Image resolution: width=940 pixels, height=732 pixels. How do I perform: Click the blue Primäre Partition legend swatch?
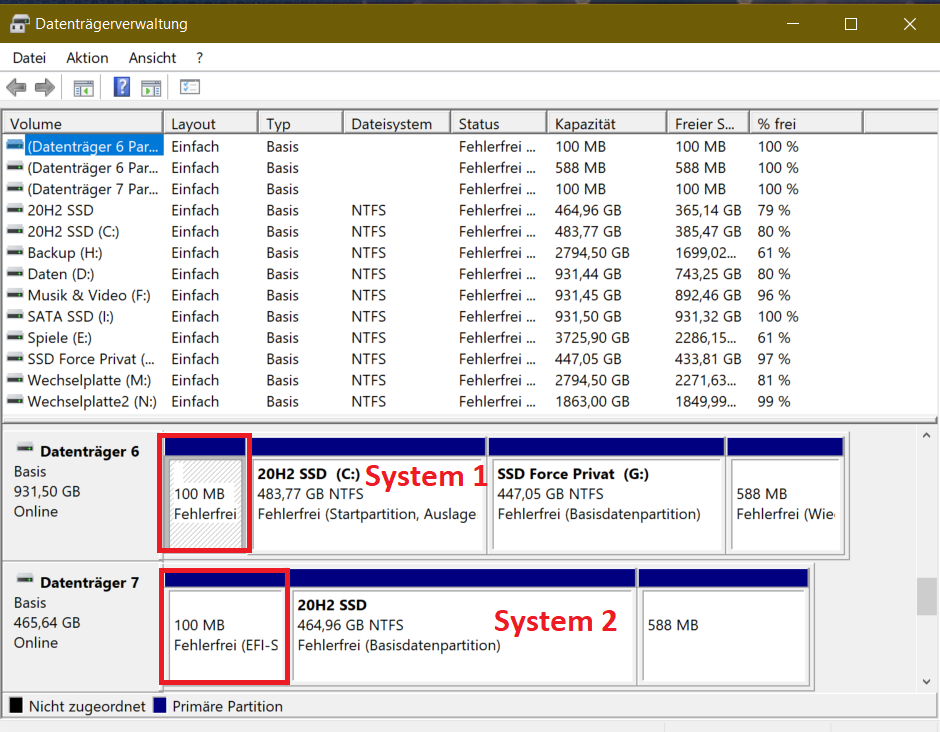coord(159,705)
